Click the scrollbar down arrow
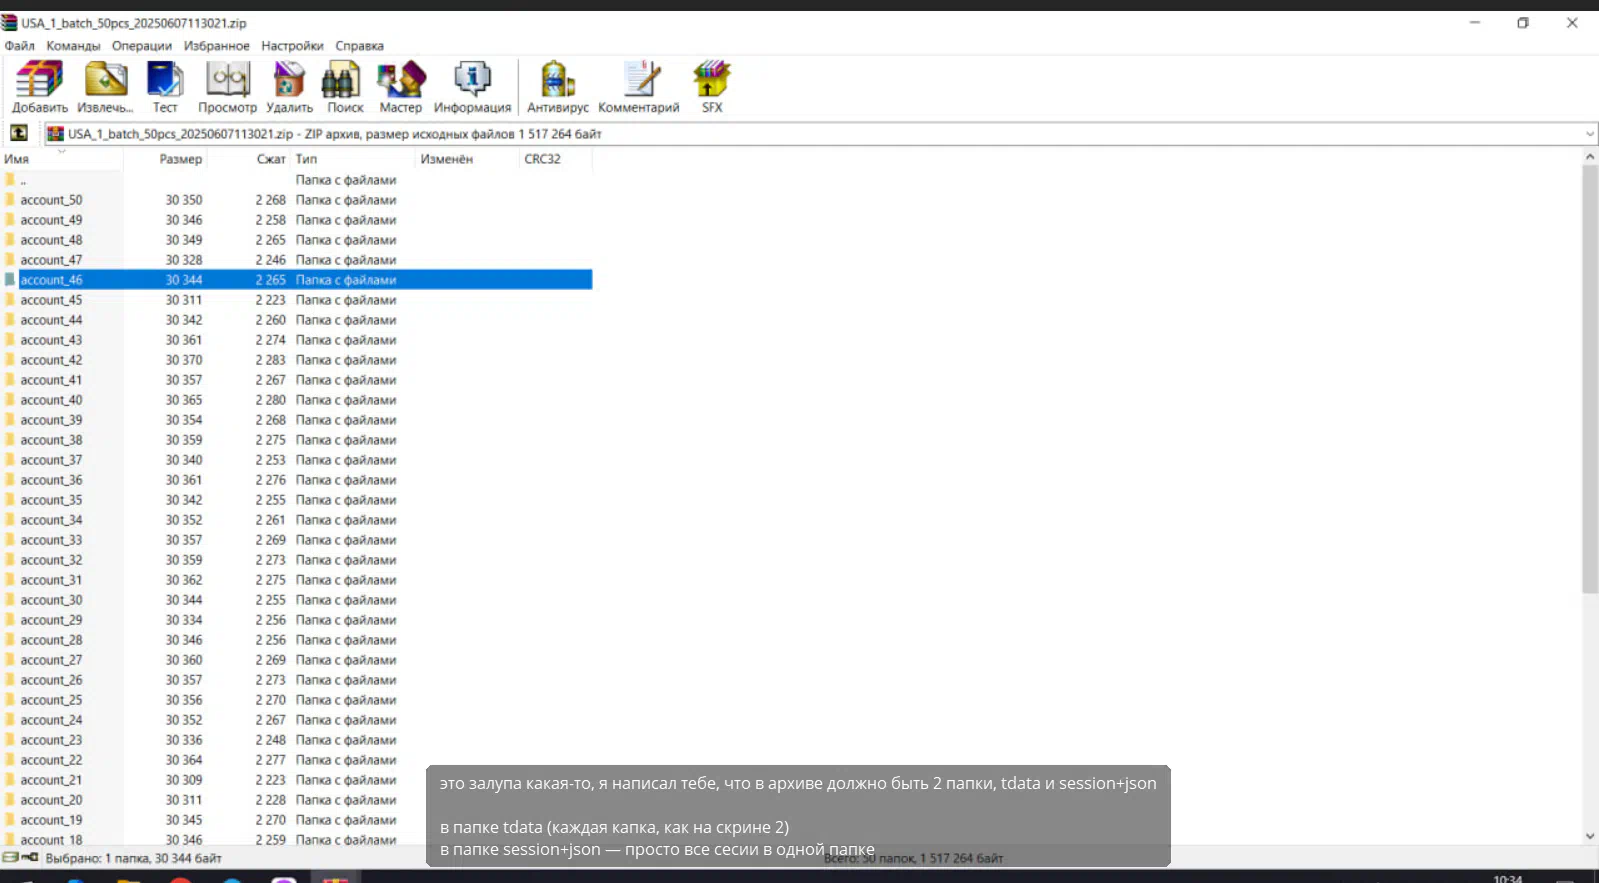 [1590, 836]
